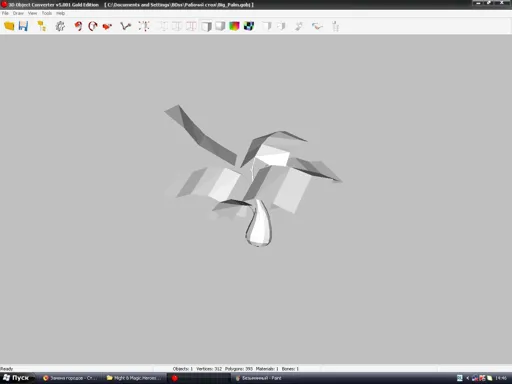Click the third greyed-out reddish box icon
512x384 pixels.
pyautogui.click(x=191, y=26)
